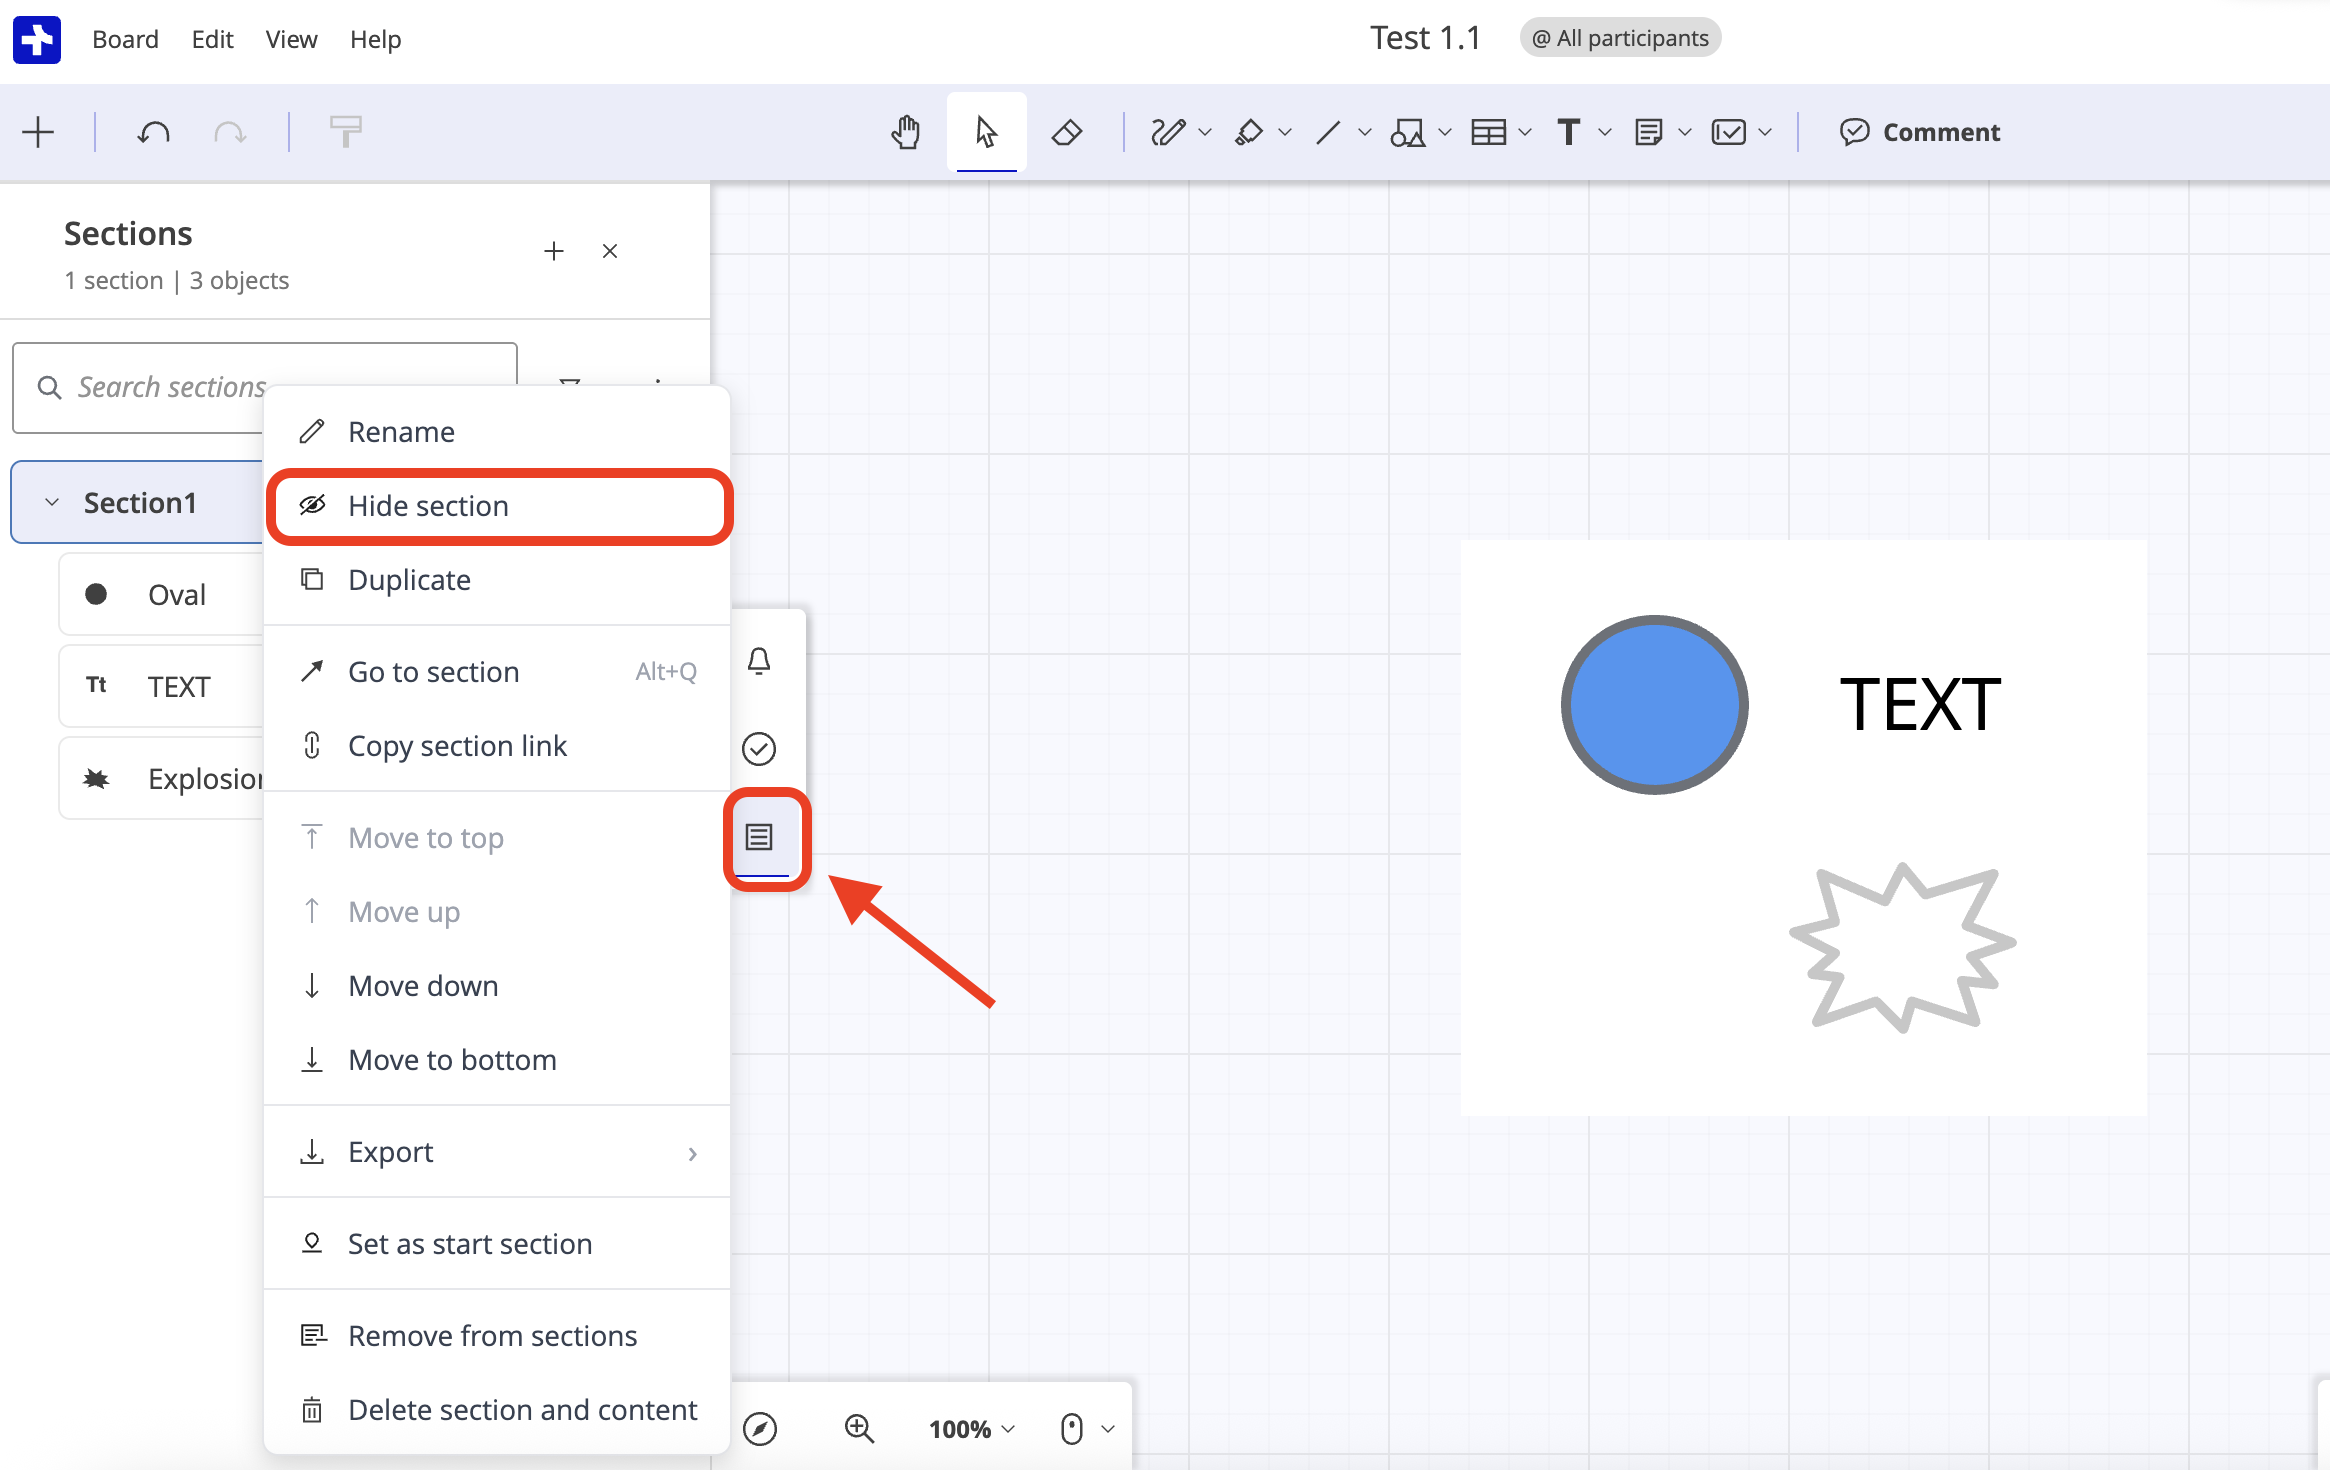
Task: Open line tool options dropdown
Action: tap(1365, 132)
